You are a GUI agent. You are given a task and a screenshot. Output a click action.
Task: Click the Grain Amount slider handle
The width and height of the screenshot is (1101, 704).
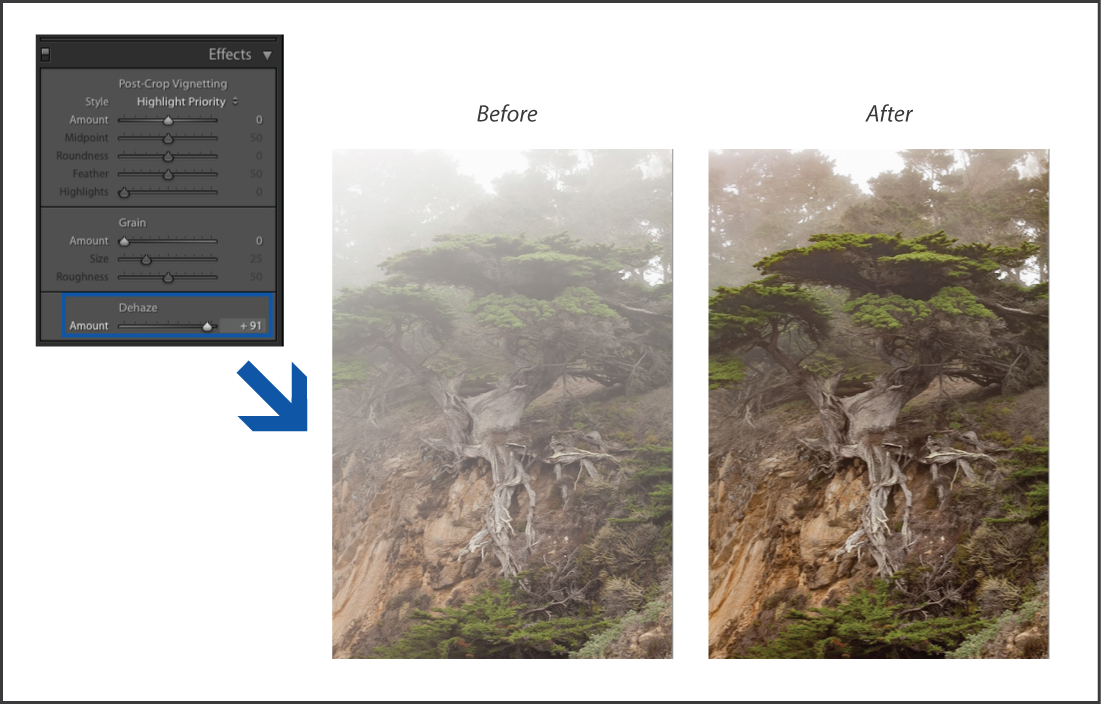(124, 241)
